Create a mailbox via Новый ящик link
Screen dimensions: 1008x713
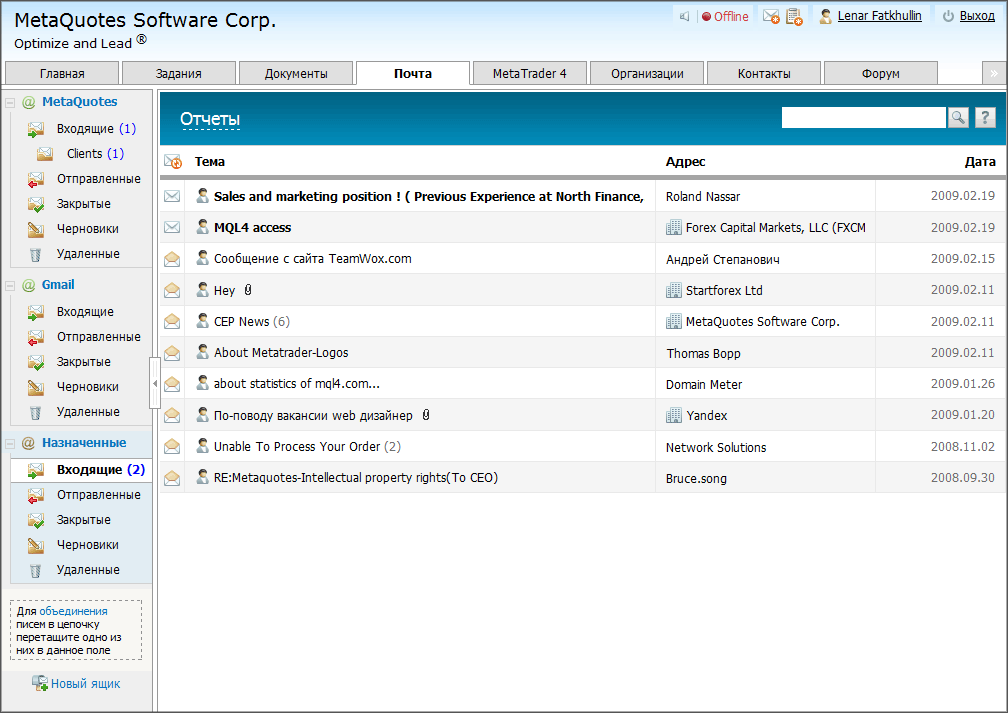tap(86, 683)
